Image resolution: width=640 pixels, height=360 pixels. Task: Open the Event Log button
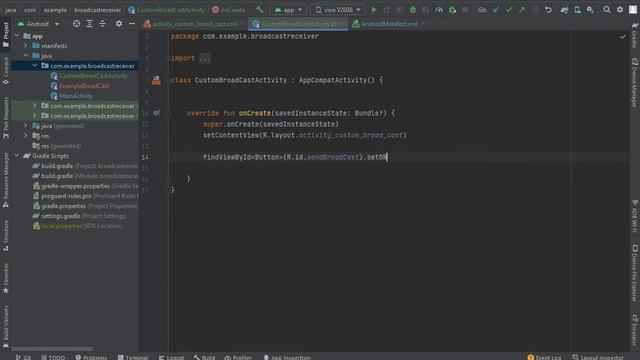tap(544, 357)
